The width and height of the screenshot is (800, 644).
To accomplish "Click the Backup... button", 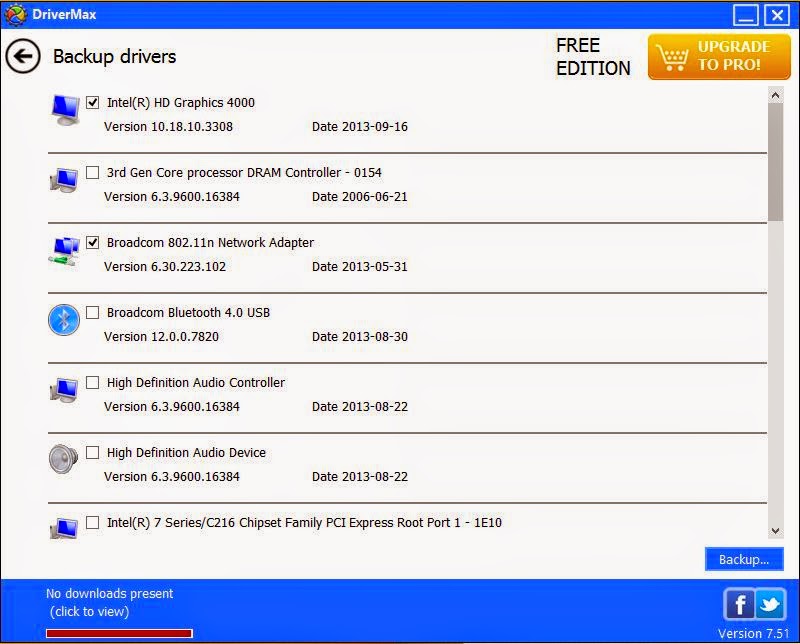I will [744, 559].
